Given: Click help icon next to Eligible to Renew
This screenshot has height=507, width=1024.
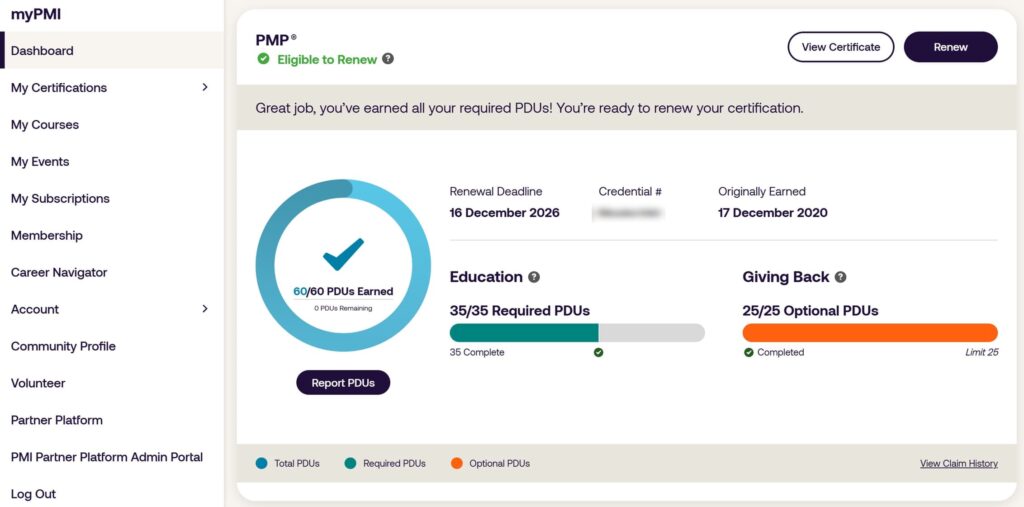Looking at the screenshot, I should [388, 59].
